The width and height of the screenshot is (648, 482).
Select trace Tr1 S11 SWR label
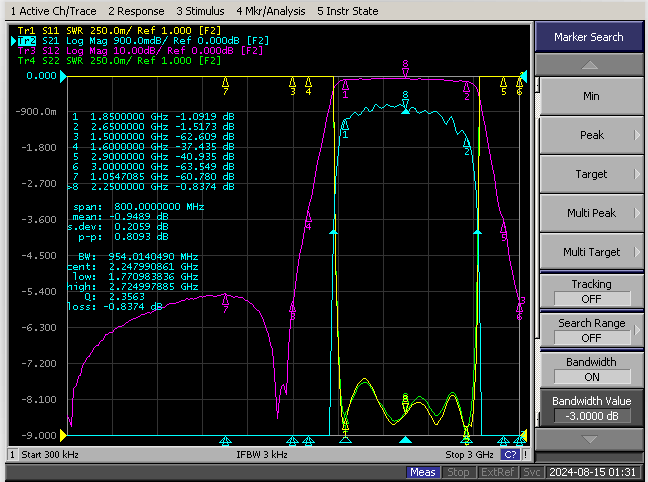119,31
